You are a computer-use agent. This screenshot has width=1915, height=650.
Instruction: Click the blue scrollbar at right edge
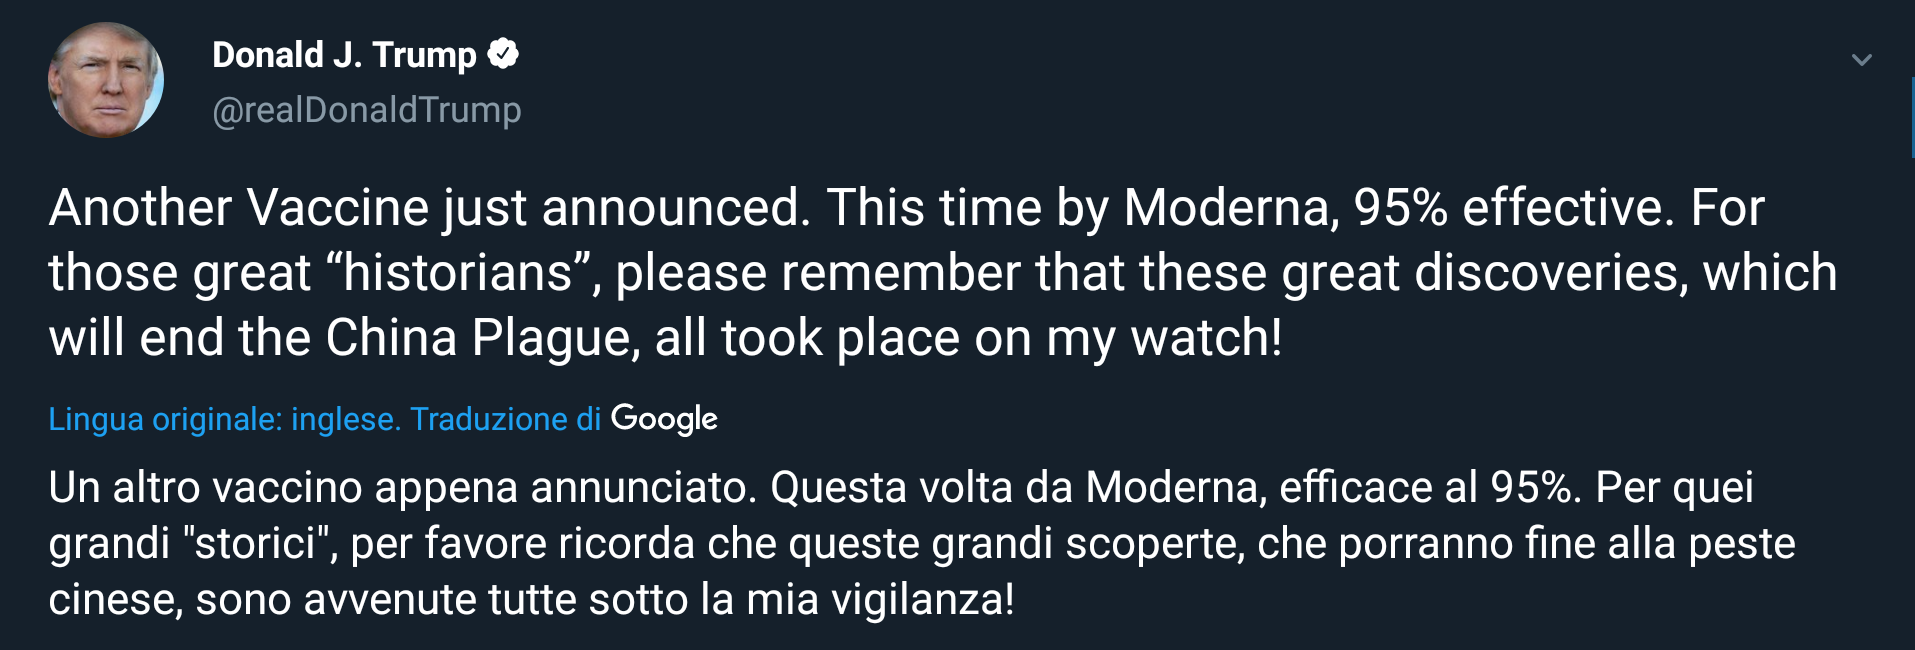[1911, 117]
